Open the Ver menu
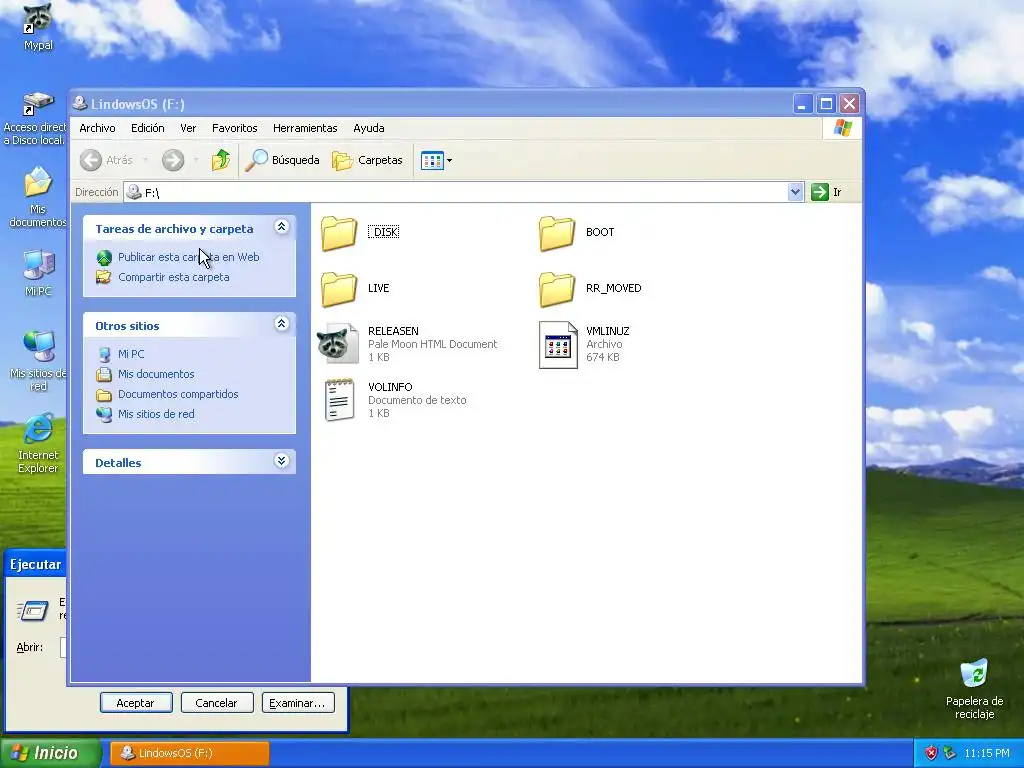The image size is (1024, 768). click(188, 128)
